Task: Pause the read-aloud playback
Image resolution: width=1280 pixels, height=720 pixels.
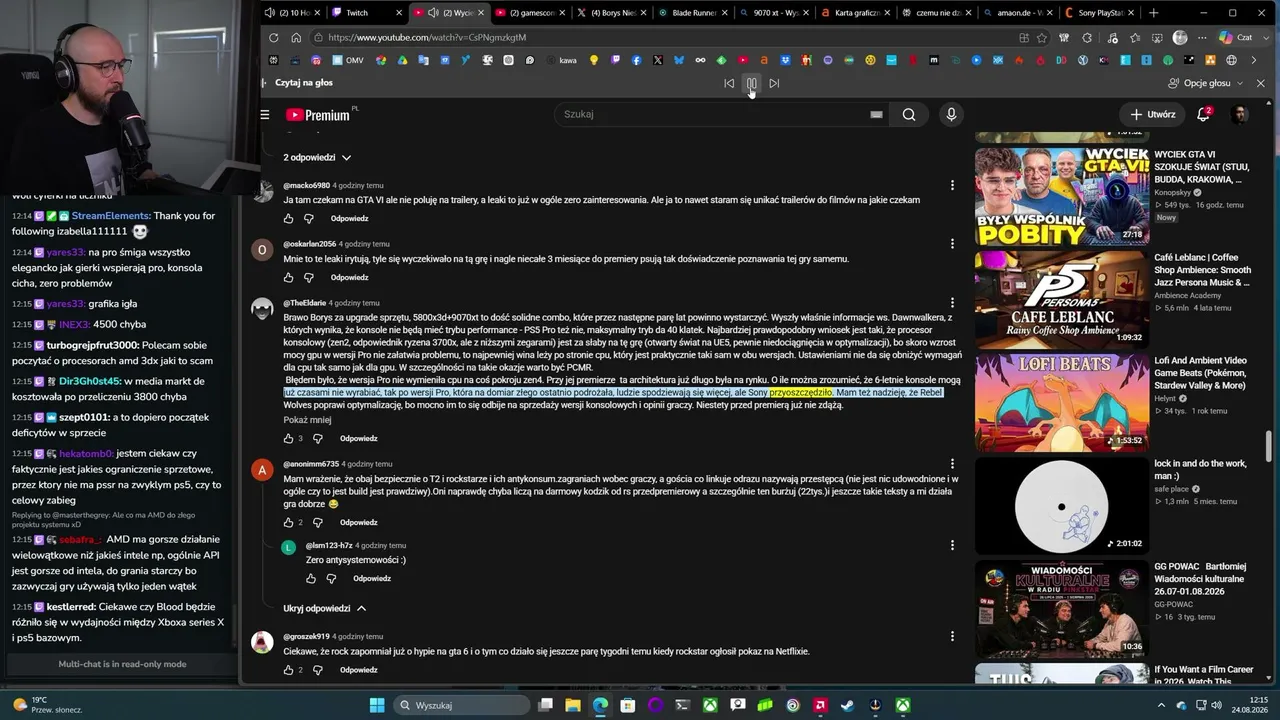Action: click(751, 83)
